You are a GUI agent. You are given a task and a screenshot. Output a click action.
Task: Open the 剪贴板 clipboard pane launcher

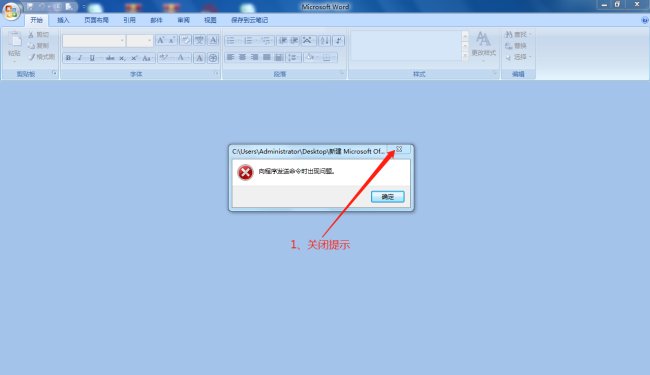click(54, 73)
